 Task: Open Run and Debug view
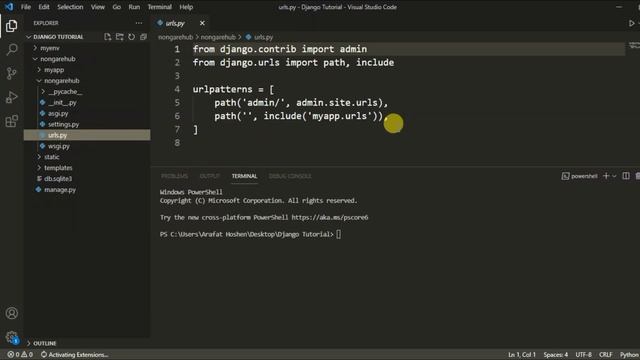pos(11,97)
